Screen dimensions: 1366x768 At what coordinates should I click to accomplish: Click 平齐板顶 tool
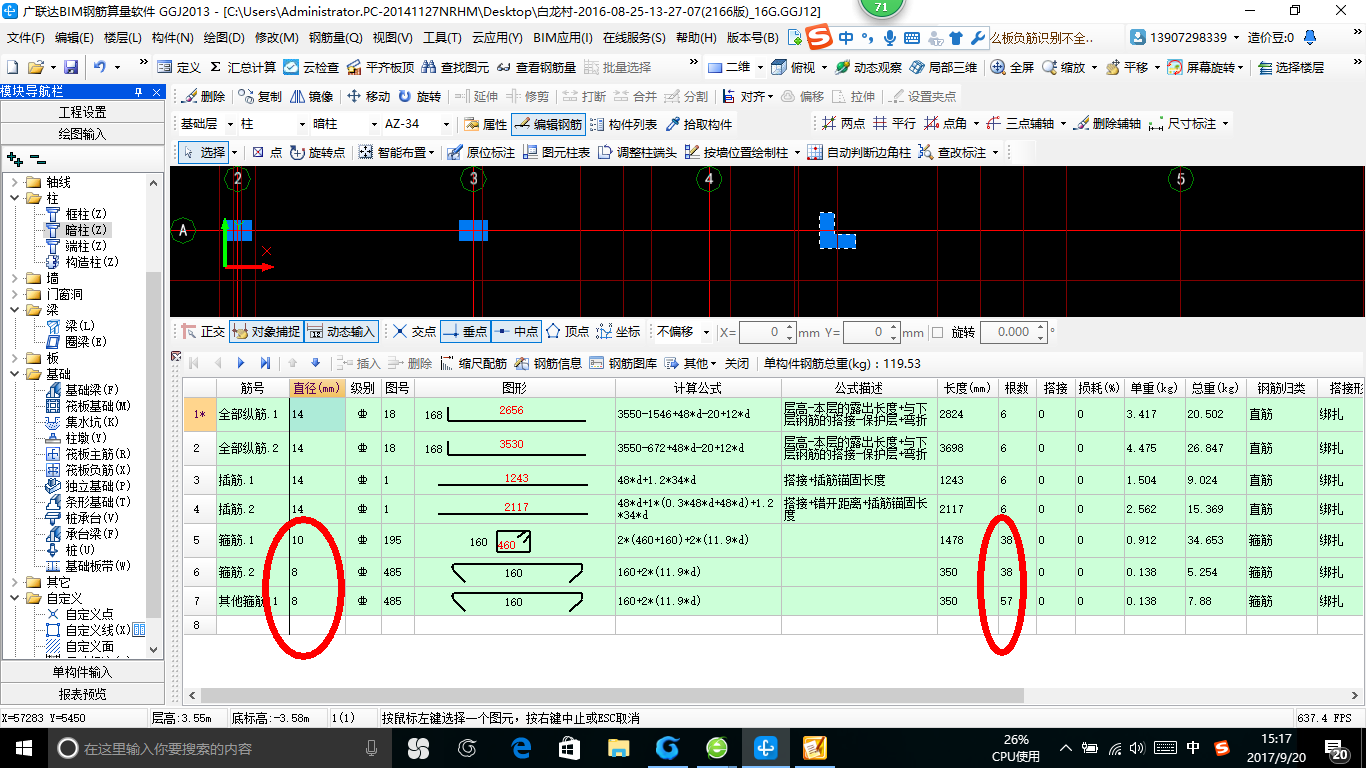[380, 67]
